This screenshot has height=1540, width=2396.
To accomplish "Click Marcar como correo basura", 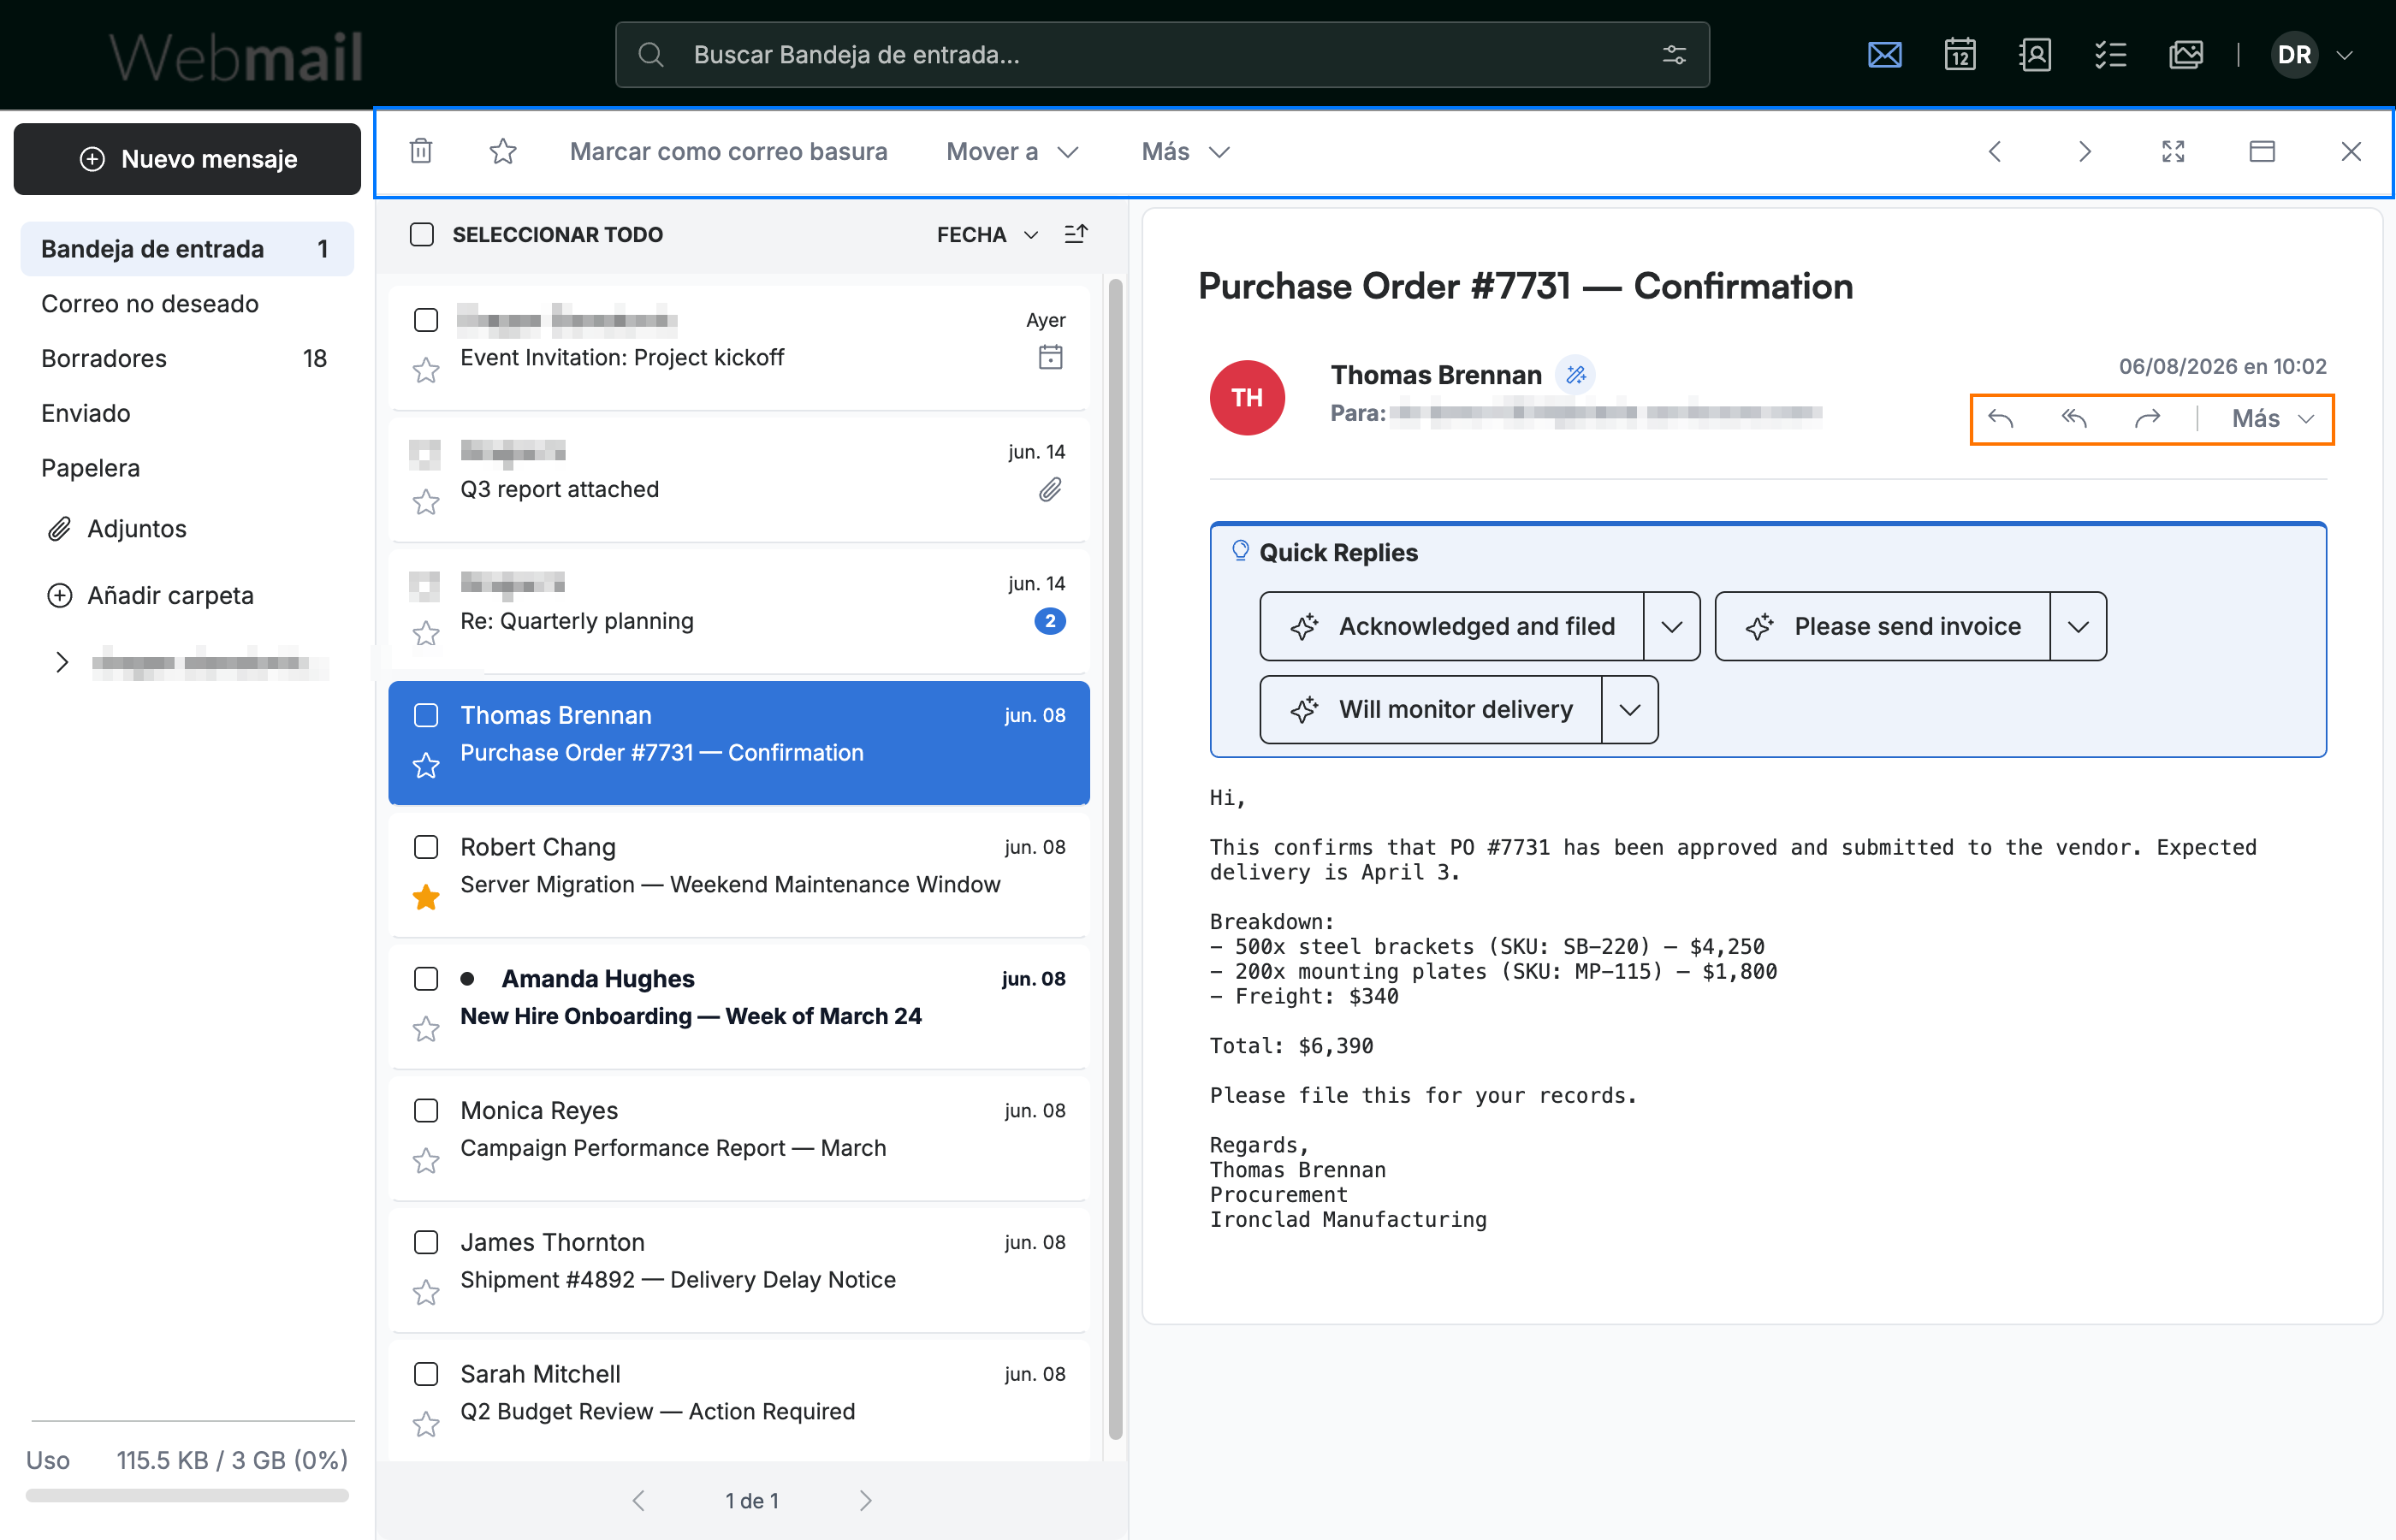I will 728,151.
